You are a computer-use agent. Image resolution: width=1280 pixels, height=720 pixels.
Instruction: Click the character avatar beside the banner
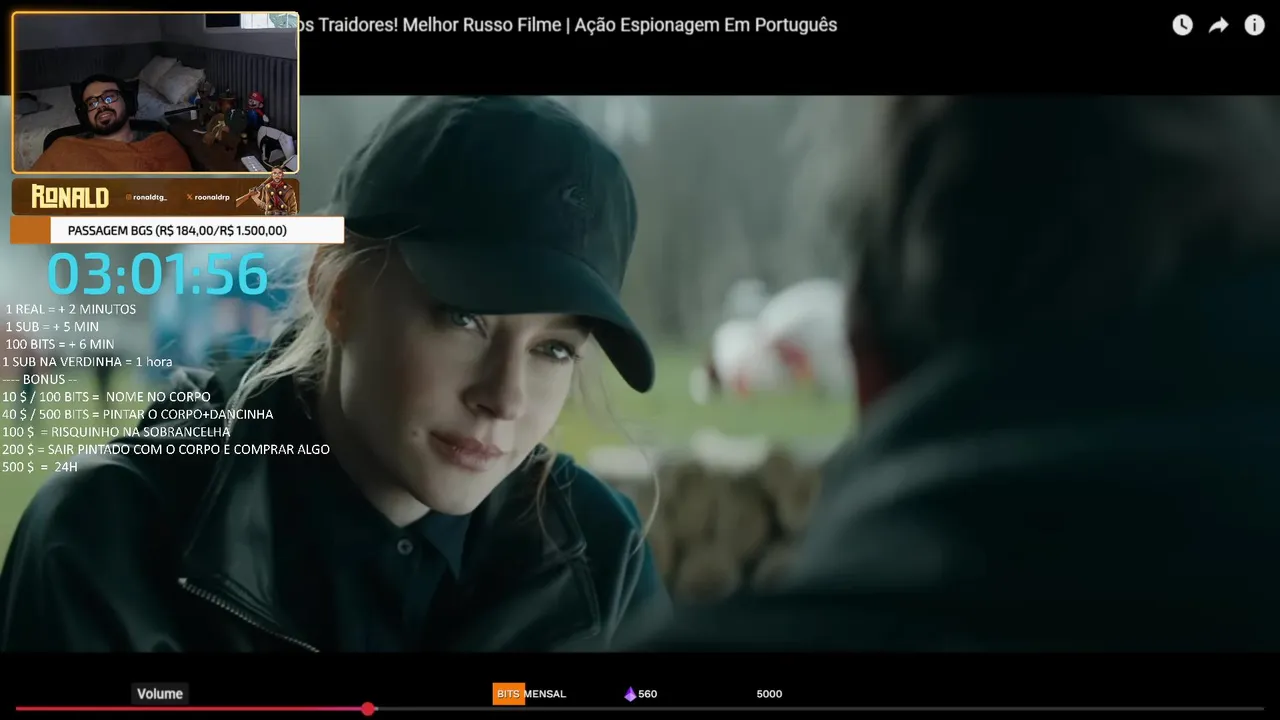(x=270, y=190)
